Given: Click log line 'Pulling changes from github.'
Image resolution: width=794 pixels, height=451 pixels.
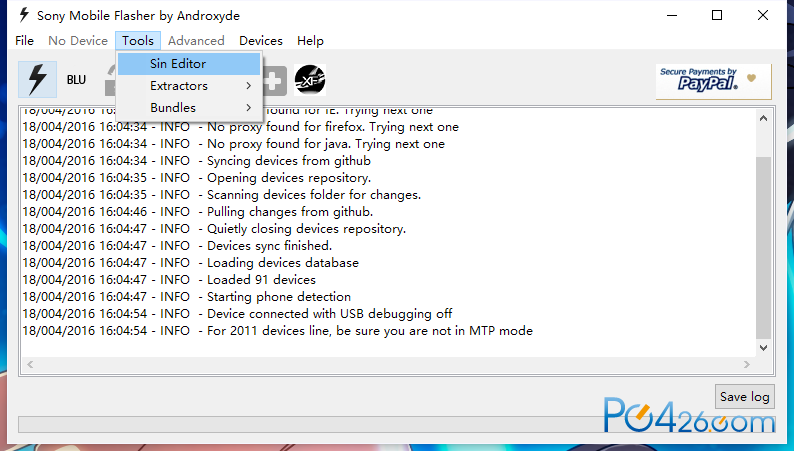Looking at the screenshot, I should (197, 212).
